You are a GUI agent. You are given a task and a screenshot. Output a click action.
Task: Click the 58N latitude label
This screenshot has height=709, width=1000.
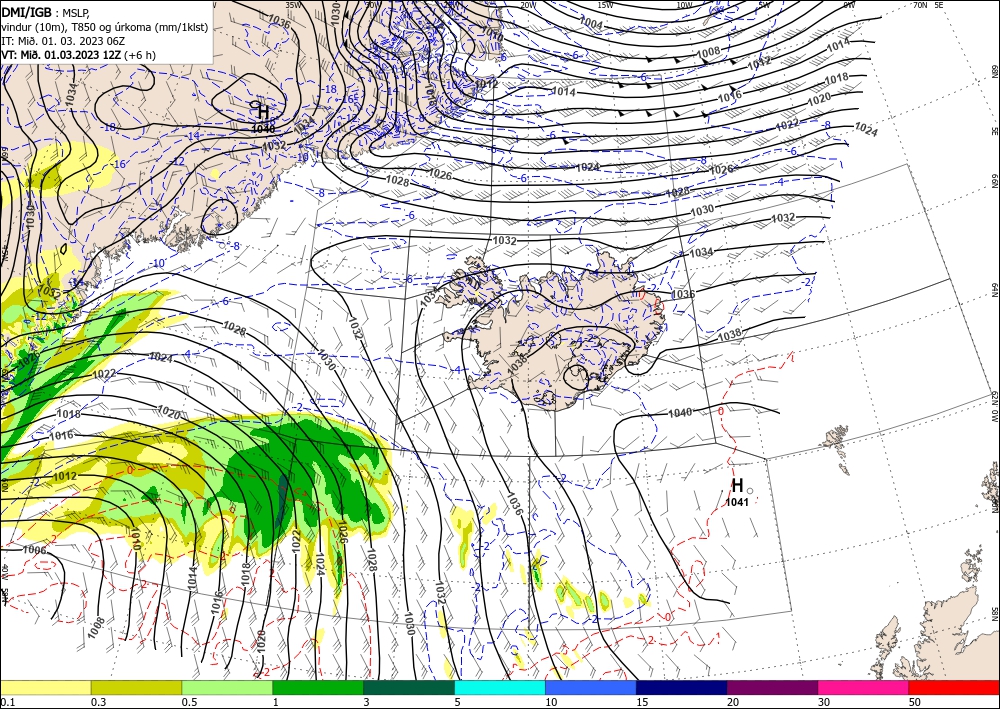point(994,614)
